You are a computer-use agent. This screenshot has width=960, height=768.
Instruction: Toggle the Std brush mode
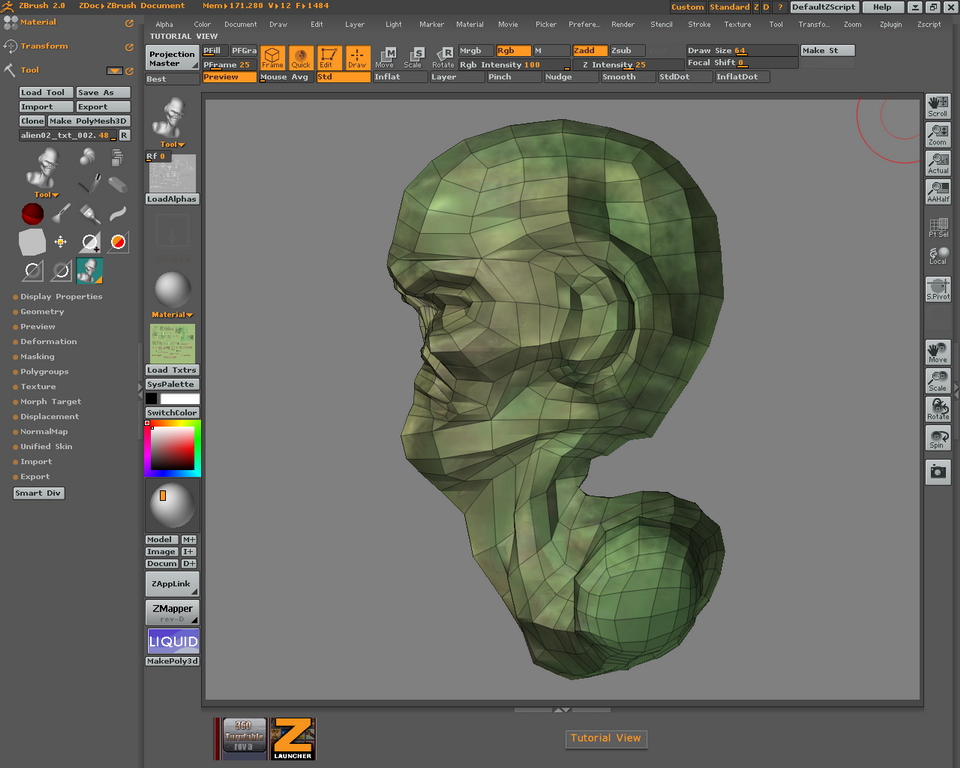click(343, 77)
